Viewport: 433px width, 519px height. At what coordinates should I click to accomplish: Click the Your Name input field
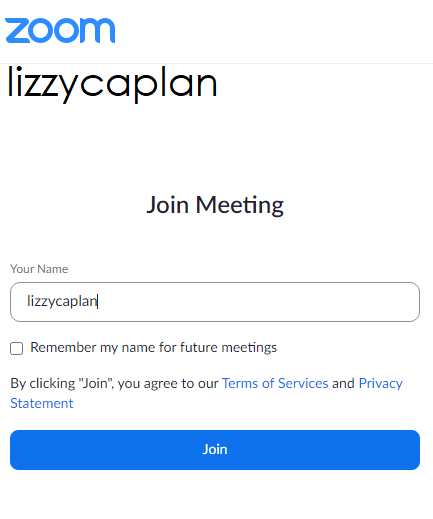coord(215,302)
